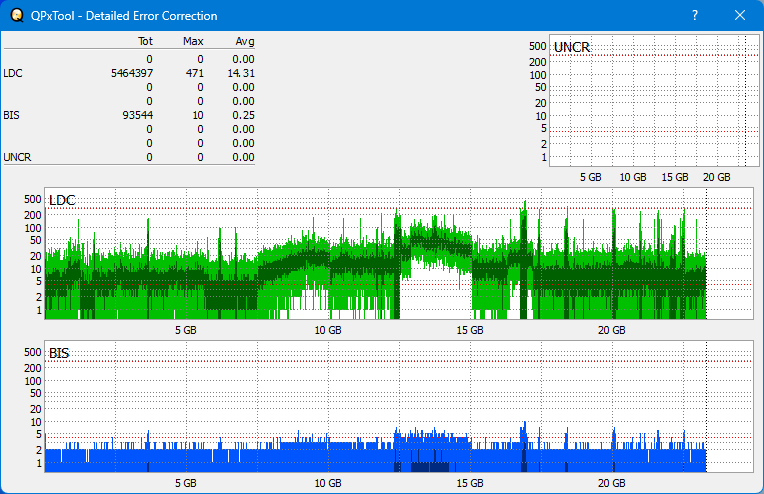This screenshot has width=764, height=494.
Task: Select the BIS average value 0.25
Action: pyautogui.click(x=243, y=115)
